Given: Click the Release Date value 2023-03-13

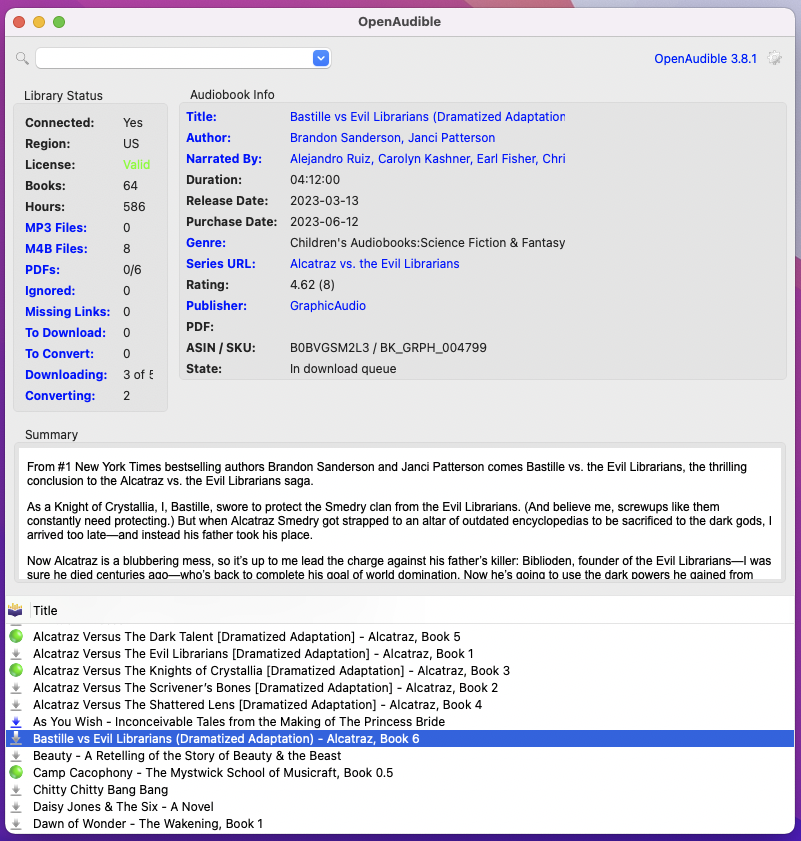Looking at the screenshot, I should pyautogui.click(x=325, y=201).
